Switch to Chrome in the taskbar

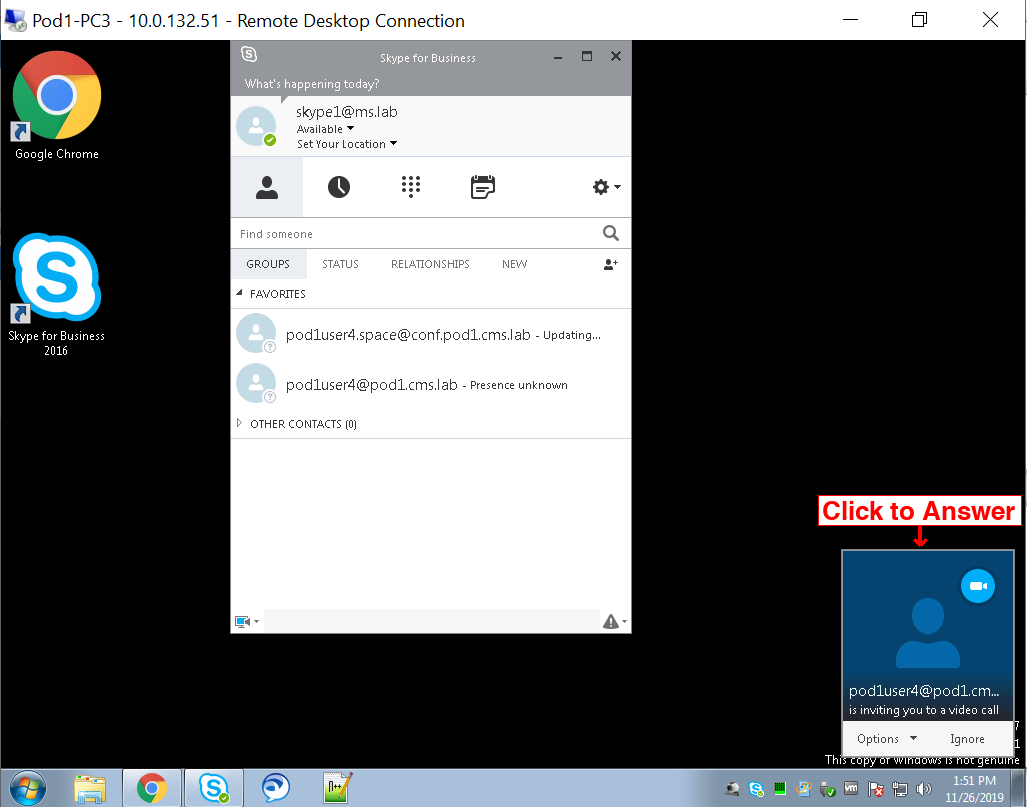point(151,788)
